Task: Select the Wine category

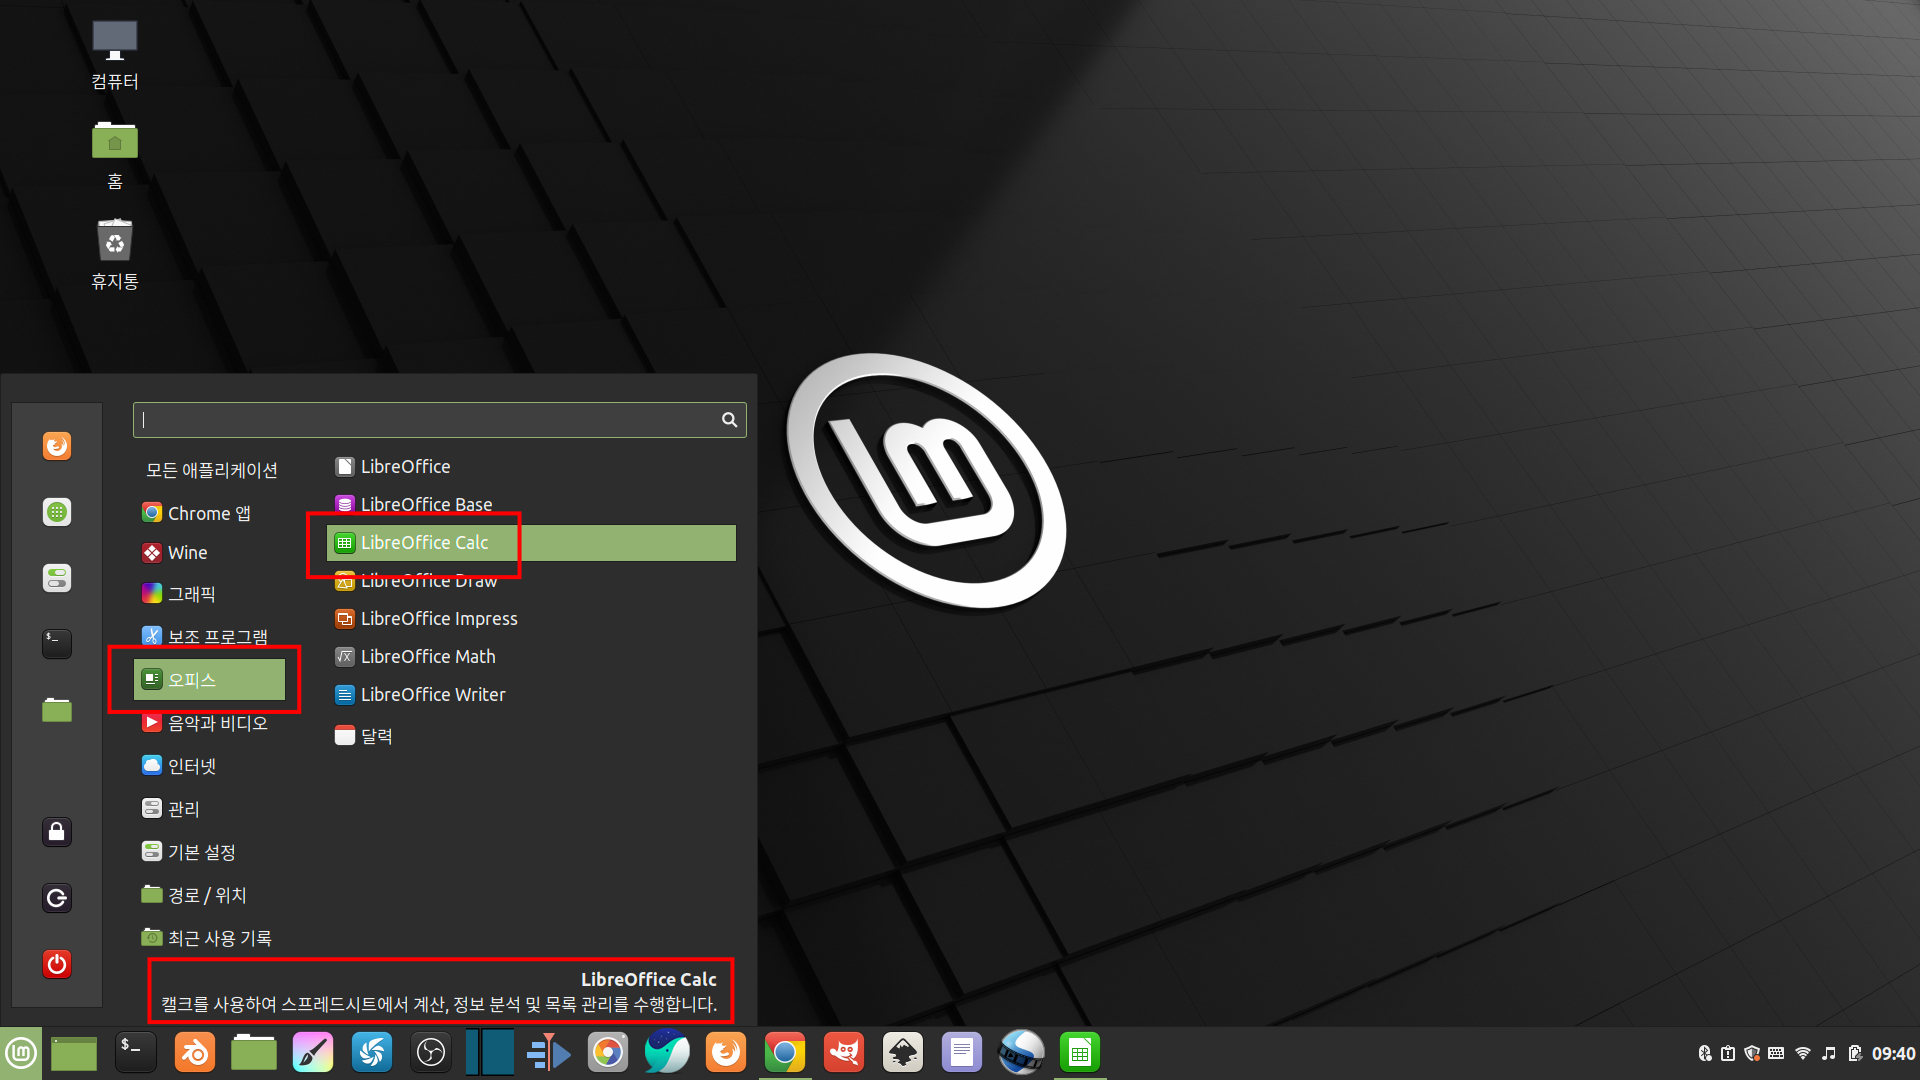Action: 210,553
